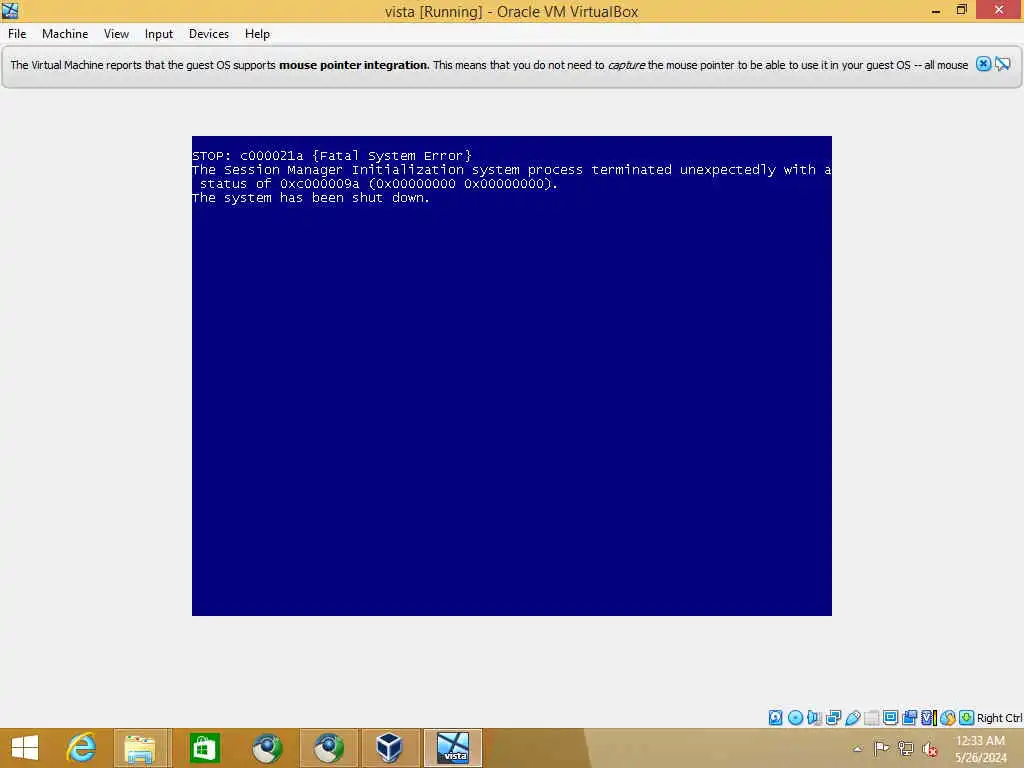The width and height of the screenshot is (1024, 768).
Task: Click the keyboard capture green arrow icon
Action: click(x=967, y=718)
